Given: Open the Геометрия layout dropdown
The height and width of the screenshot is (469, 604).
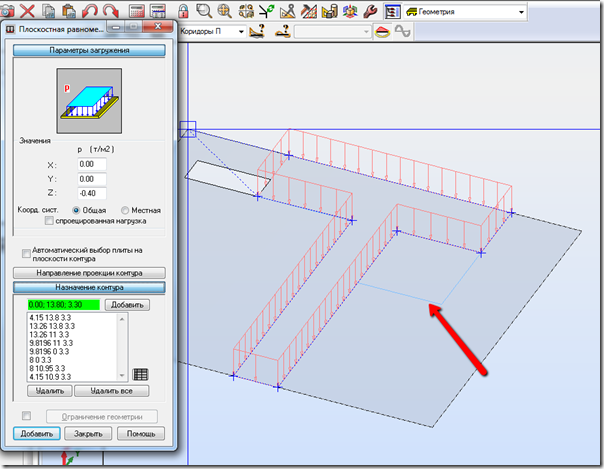Looking at the screenshot, I should tap(520, 12).
